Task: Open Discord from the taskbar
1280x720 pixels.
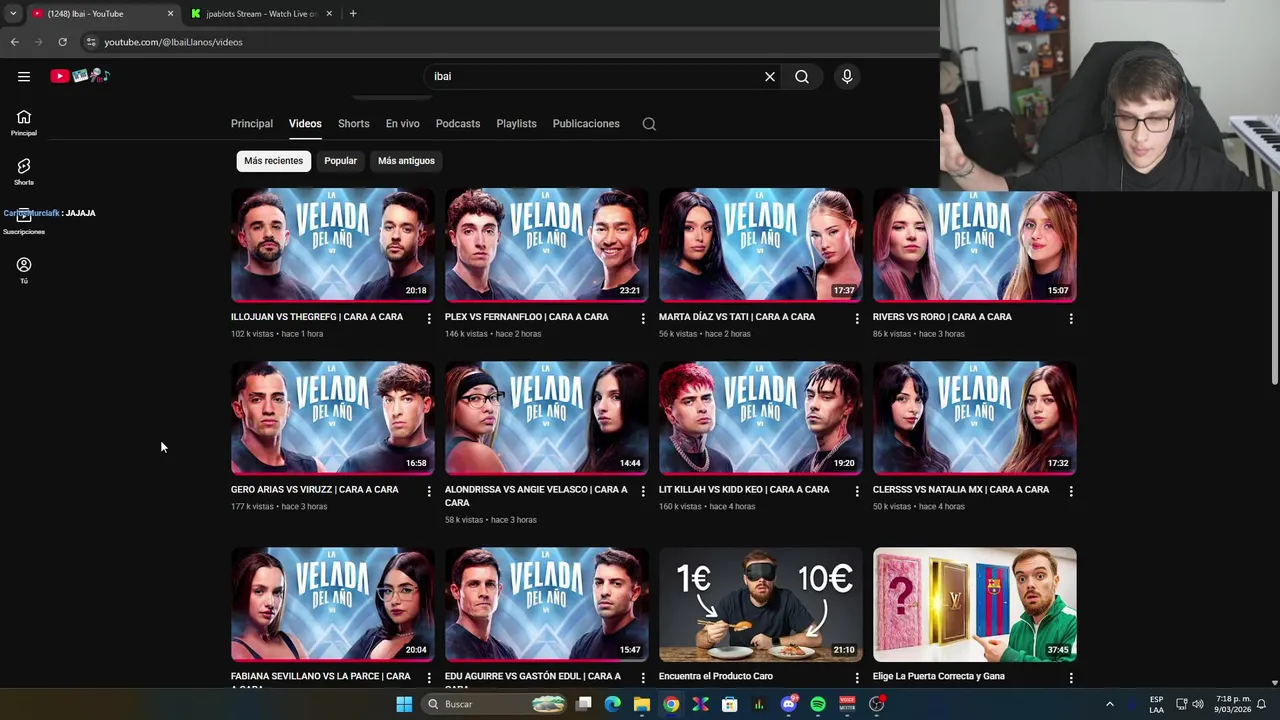Action: tap(789, 704)
